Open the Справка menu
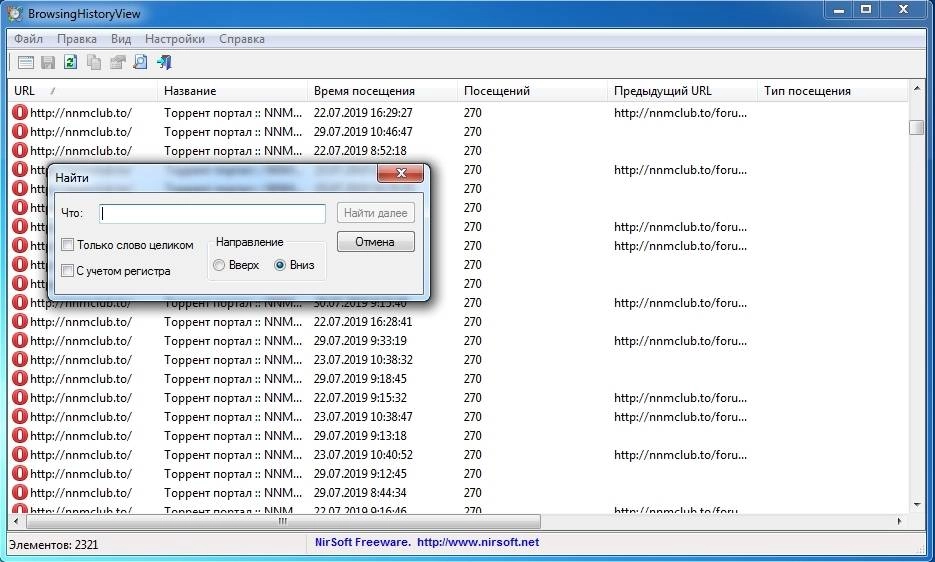This screenshot has height=562, width=935. pyautogui.click(x=242, y=39)
